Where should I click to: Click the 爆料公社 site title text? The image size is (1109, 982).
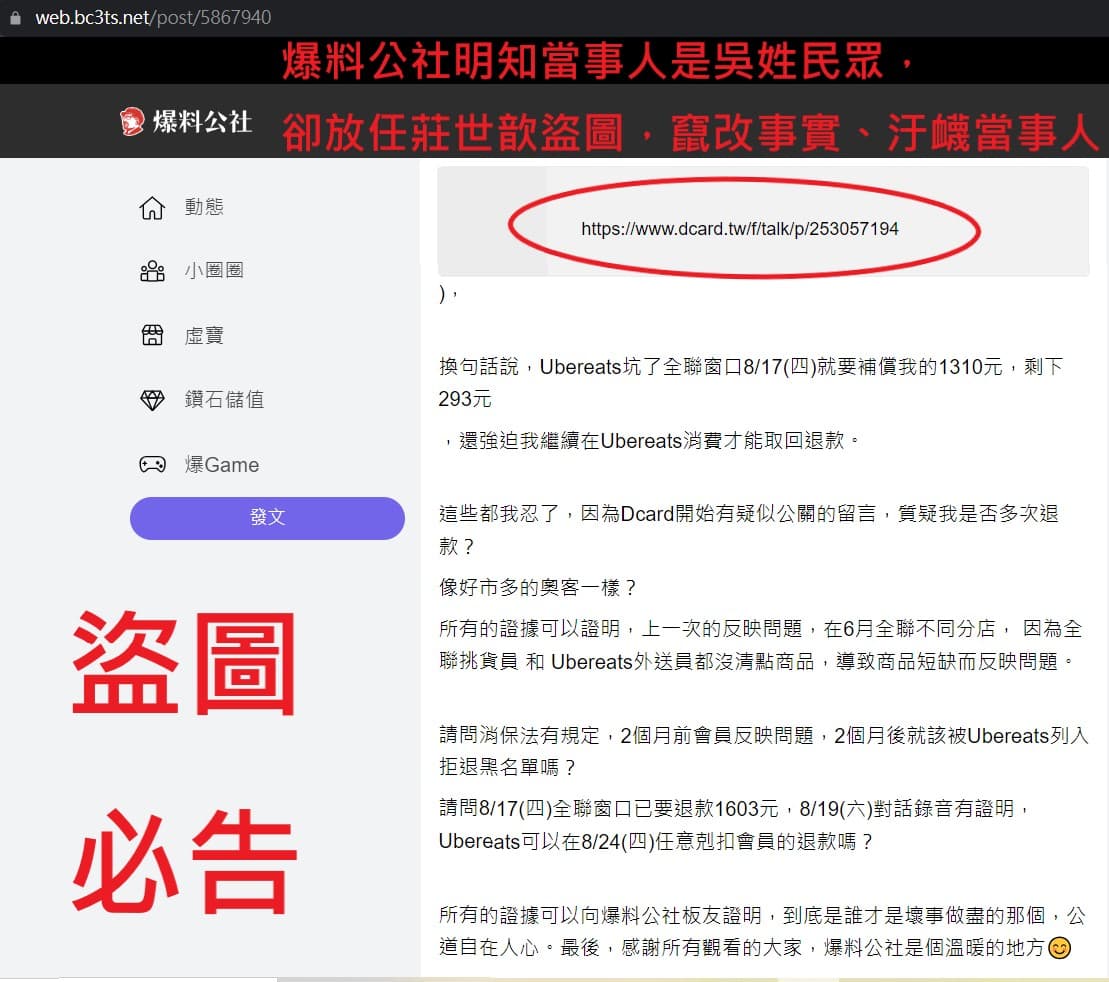click(202, 122)
